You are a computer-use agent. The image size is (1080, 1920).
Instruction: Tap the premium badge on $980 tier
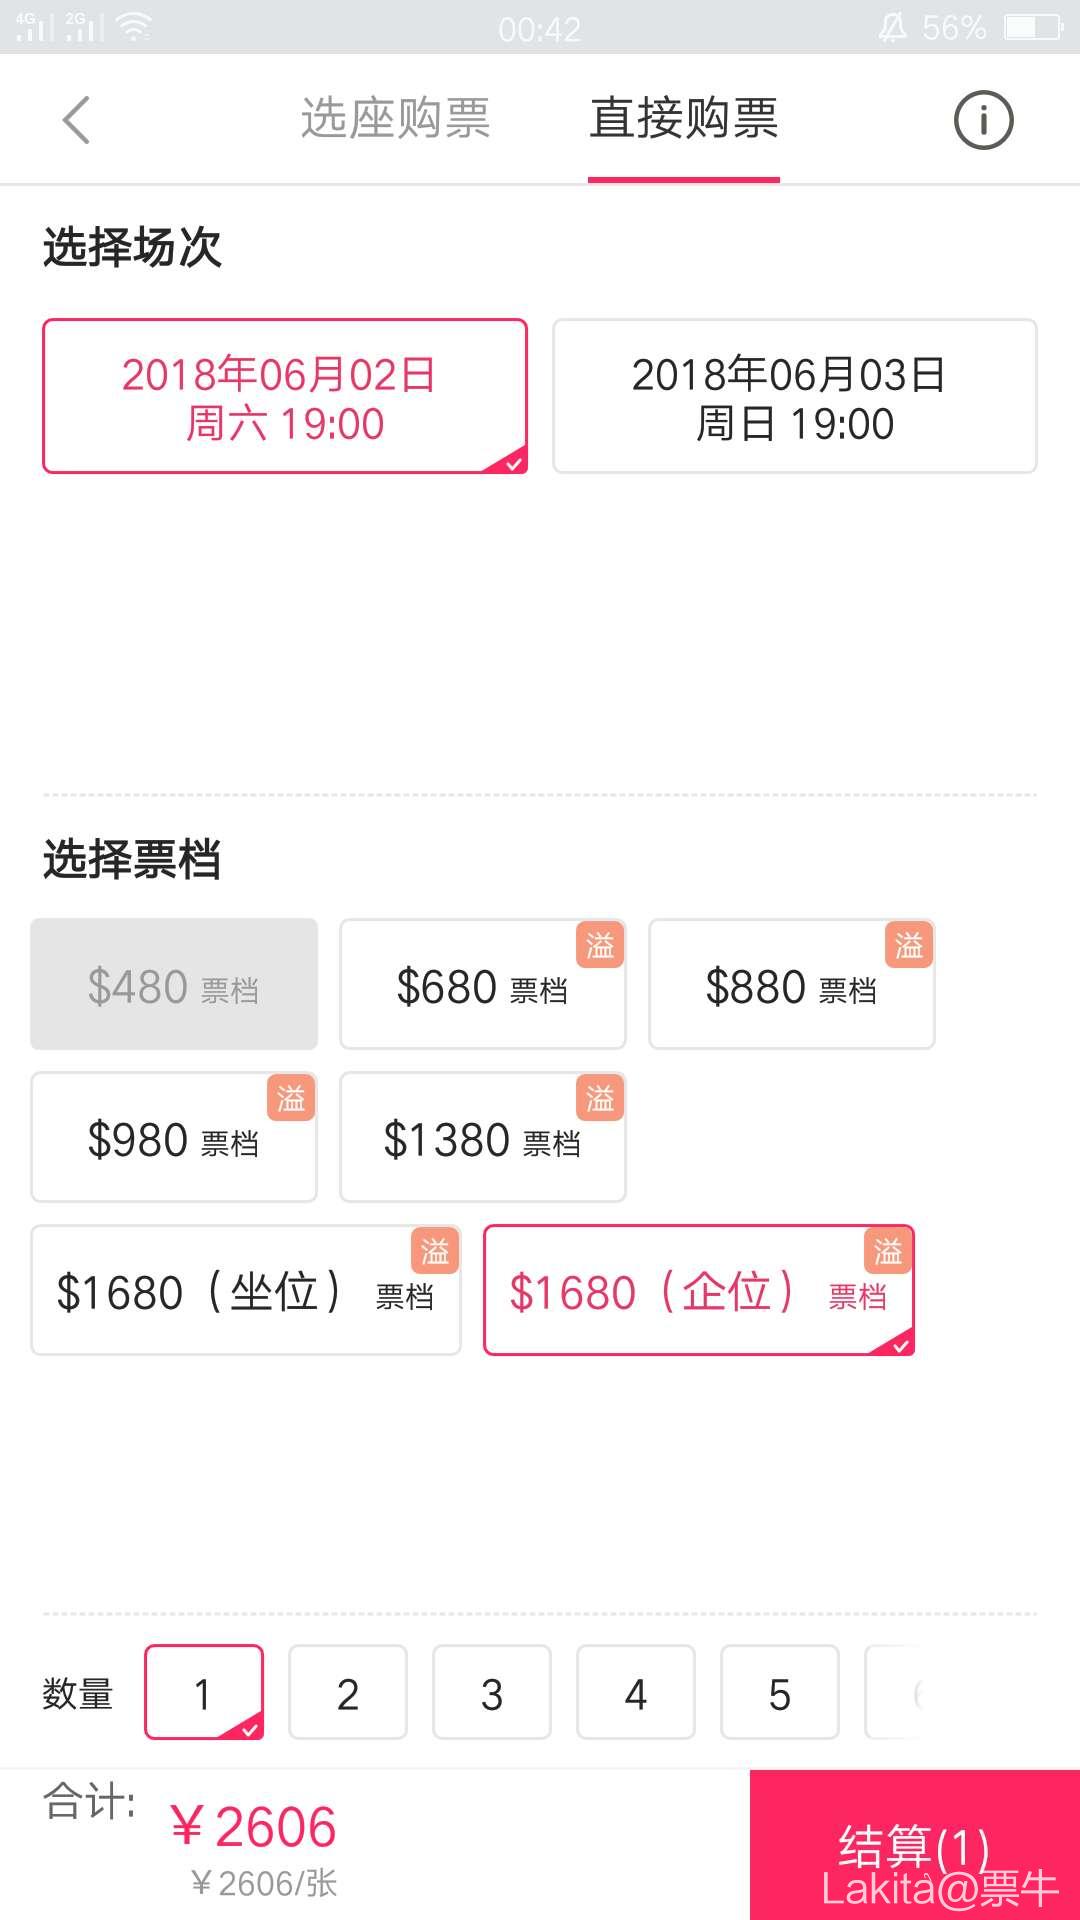click(x=291, y=1098)
